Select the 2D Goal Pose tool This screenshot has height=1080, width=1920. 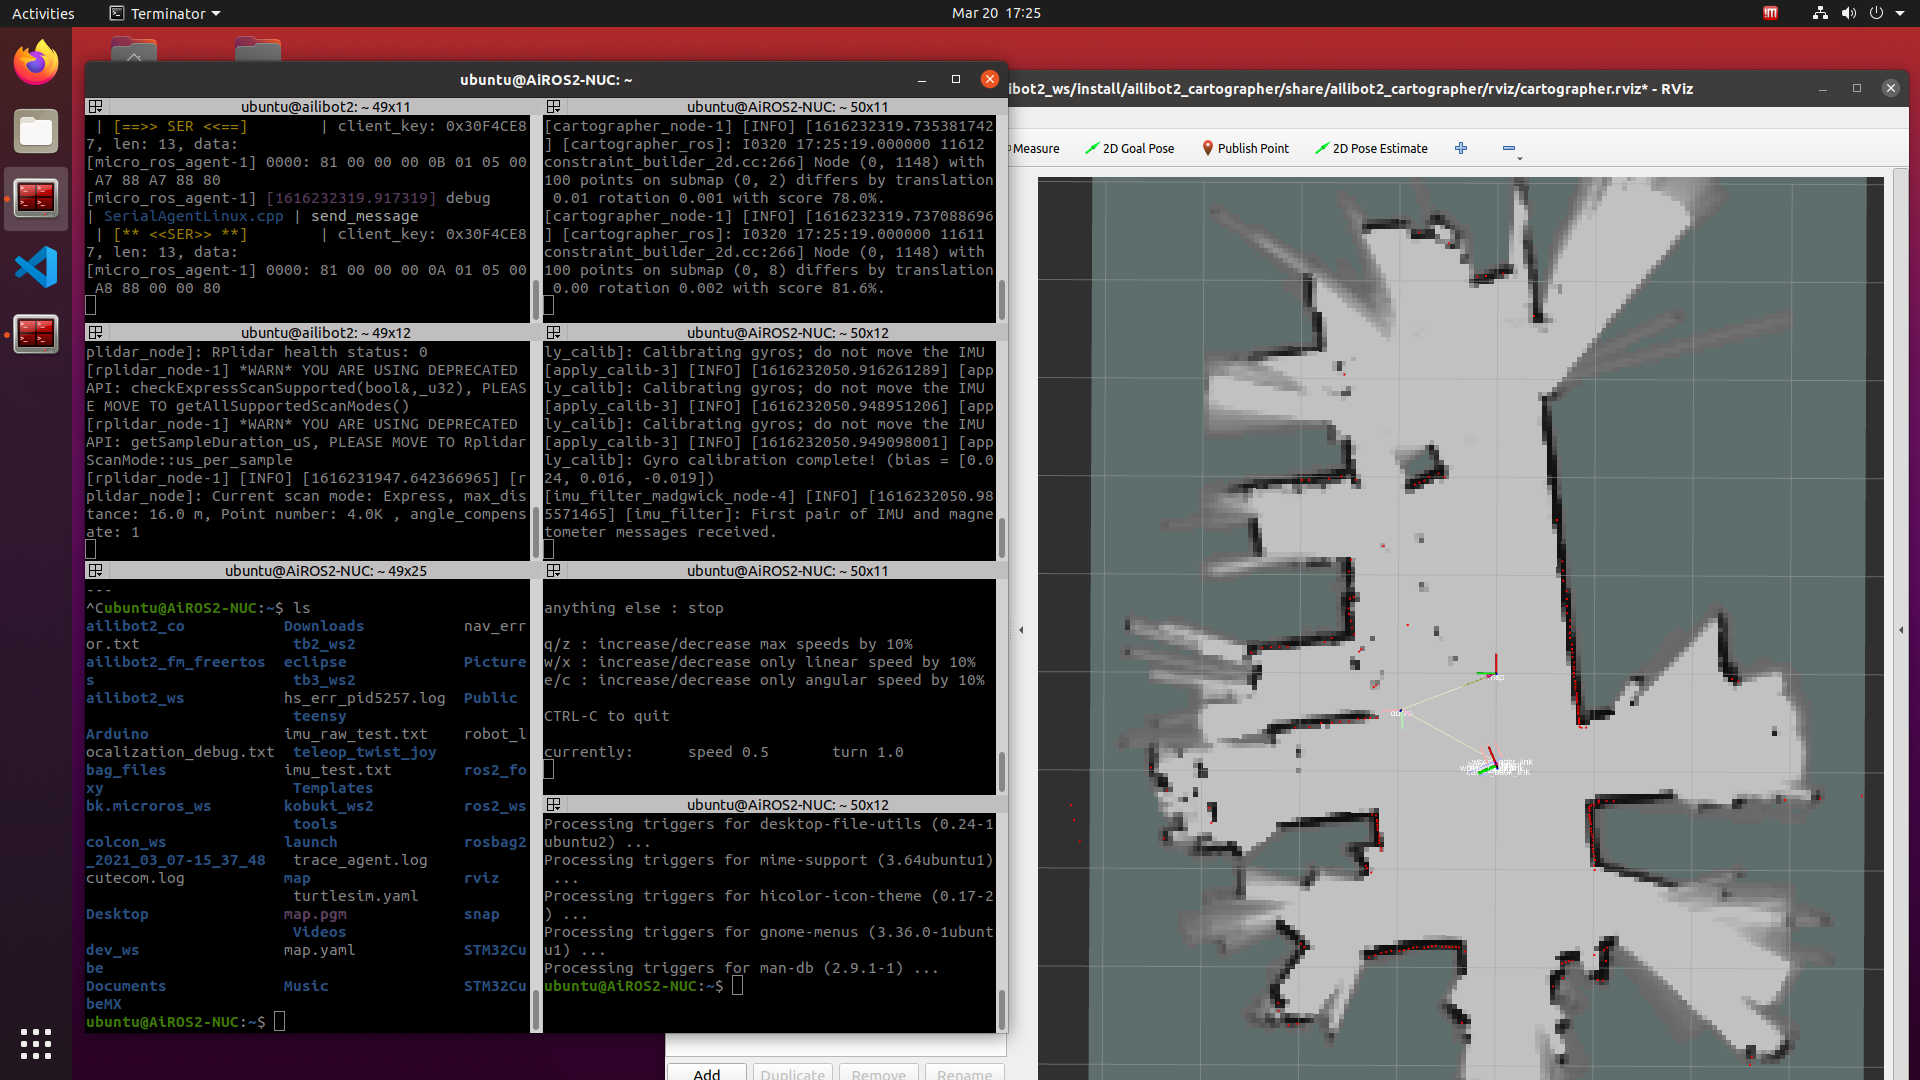pyautogui.click(x=1129, y=148)
